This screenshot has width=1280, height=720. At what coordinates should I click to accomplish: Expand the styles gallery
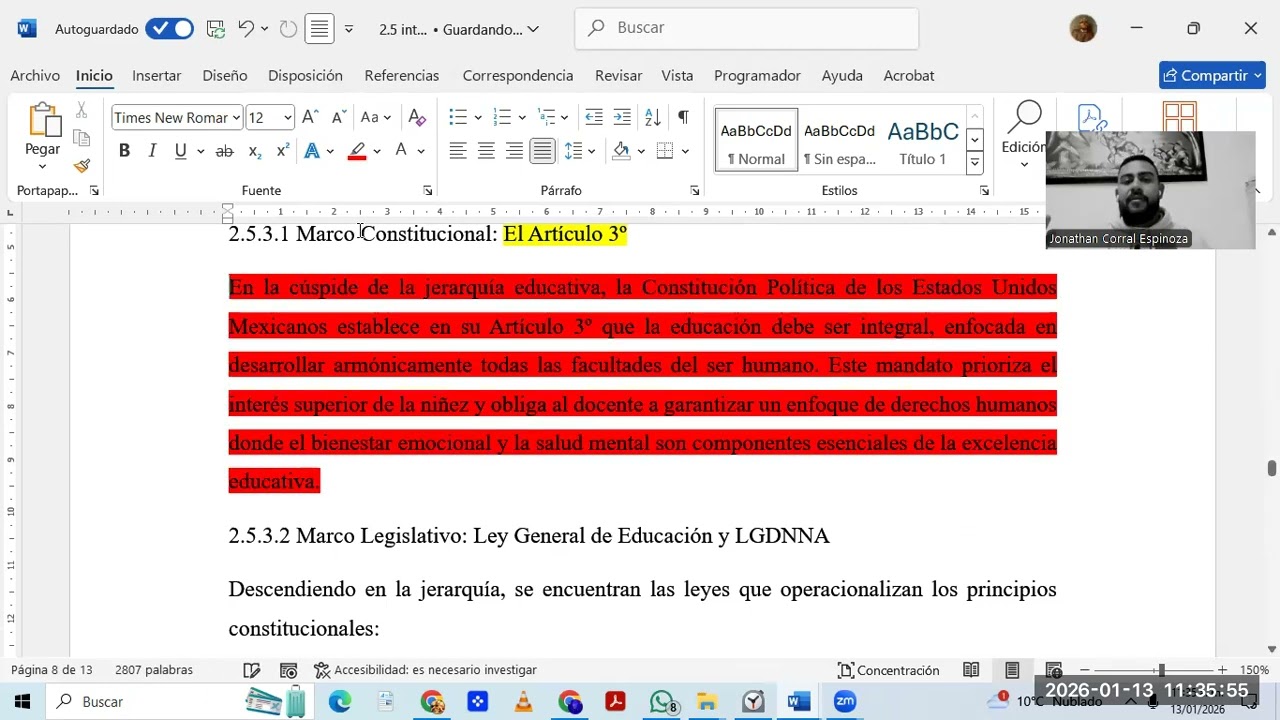coord(975,162)
